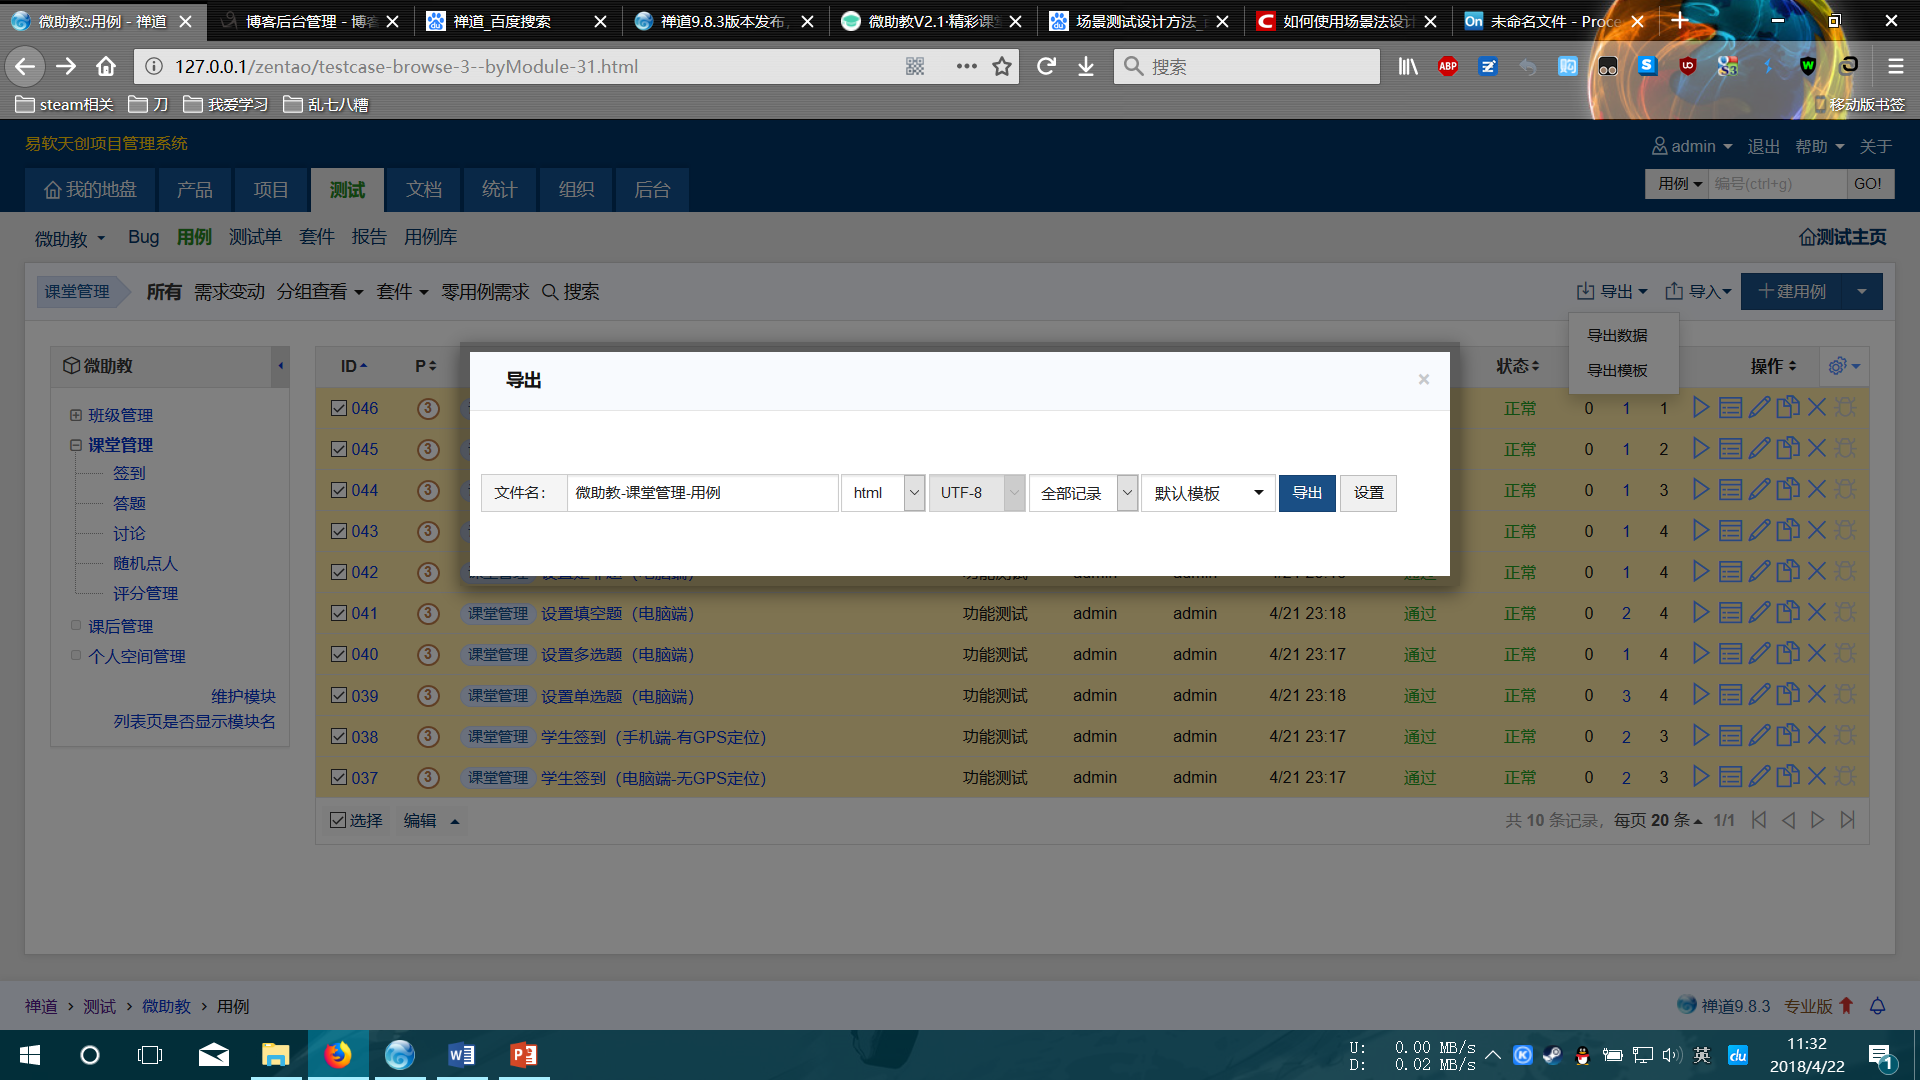Click edit pencil for case 039
1920x1080 pixels.
click(x=1759, y=695)
